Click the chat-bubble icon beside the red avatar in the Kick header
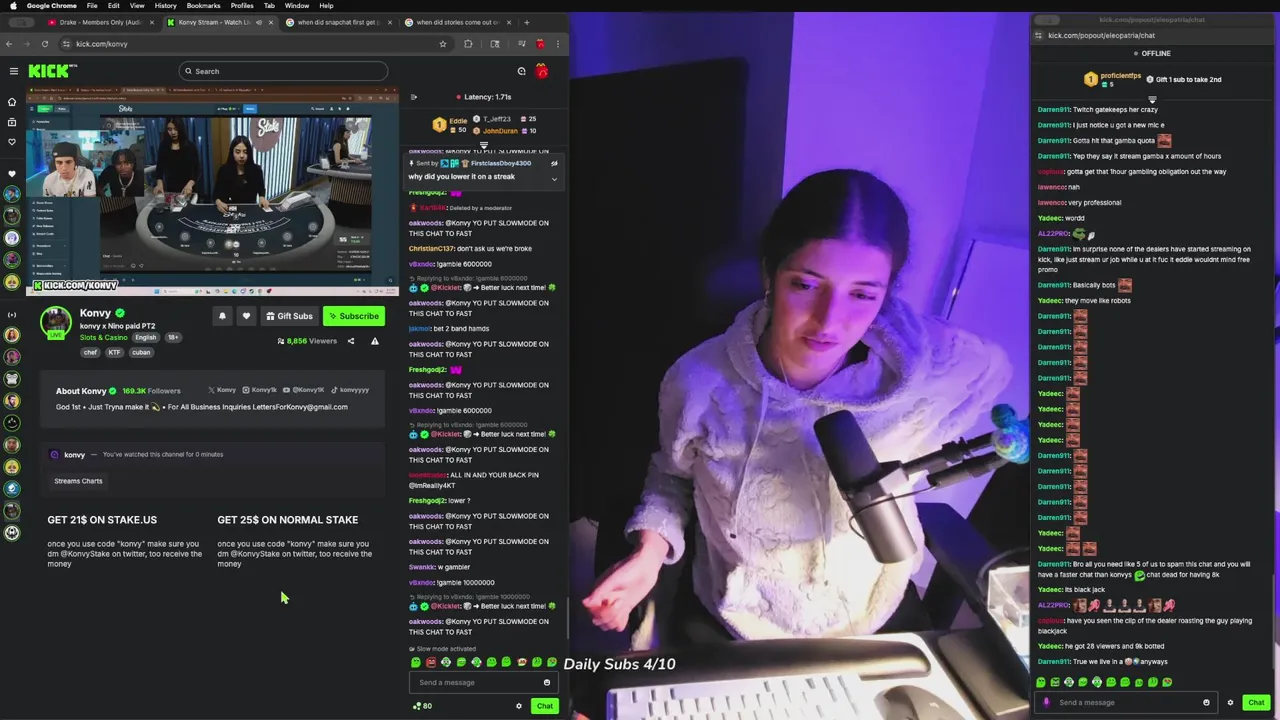The image size is (1280, 720). (521, 71)
